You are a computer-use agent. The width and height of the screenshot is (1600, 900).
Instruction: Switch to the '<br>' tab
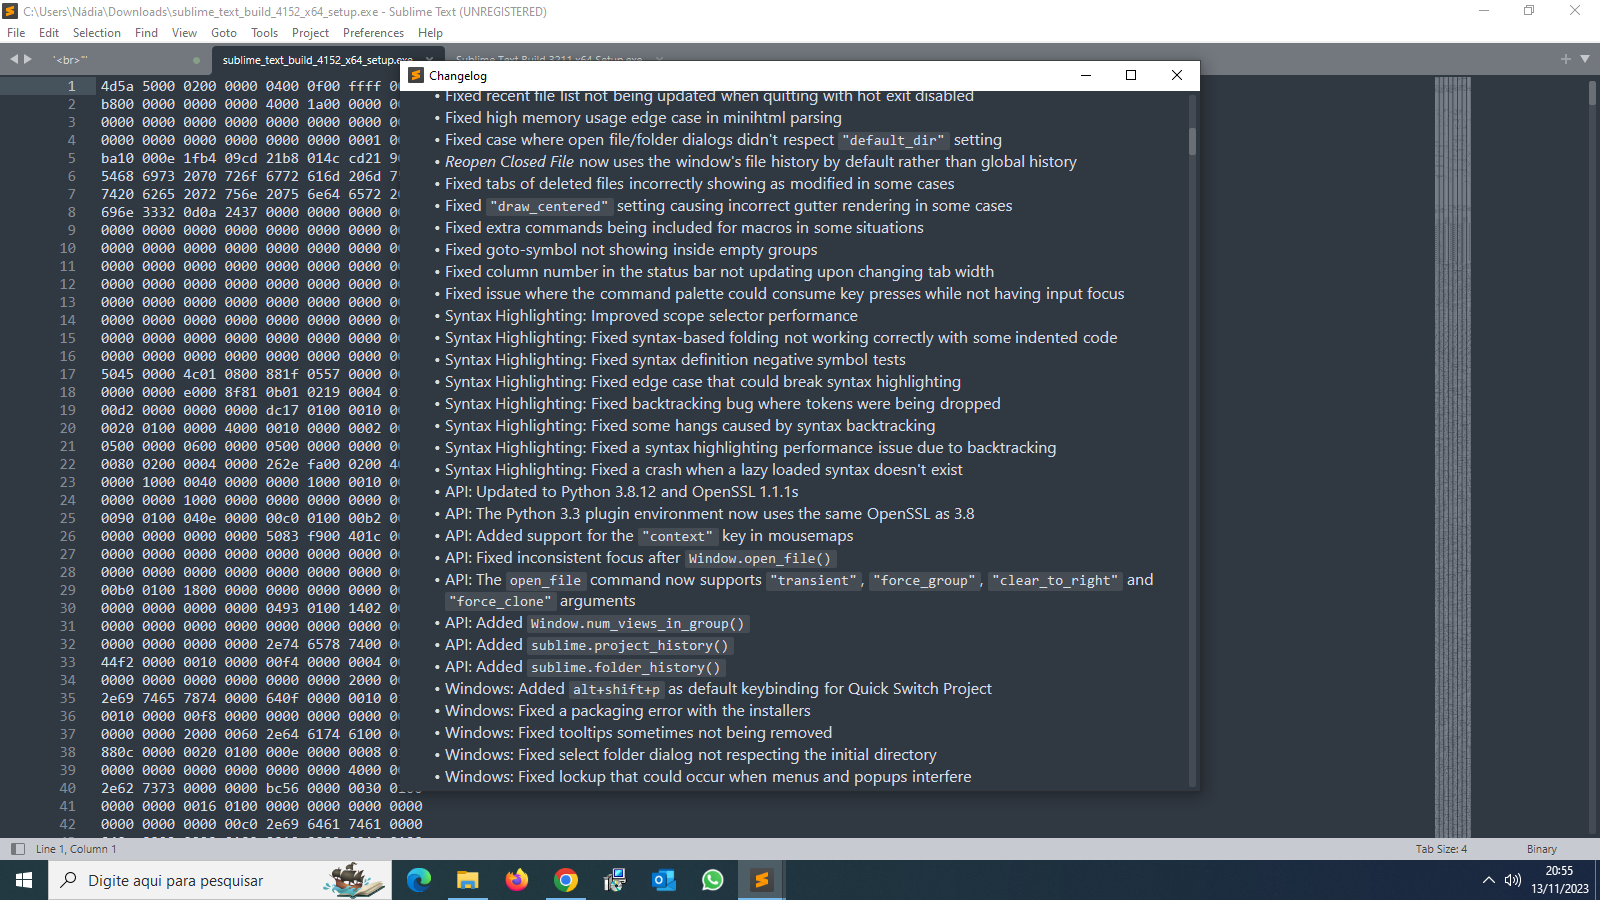[x=120, y=60]
